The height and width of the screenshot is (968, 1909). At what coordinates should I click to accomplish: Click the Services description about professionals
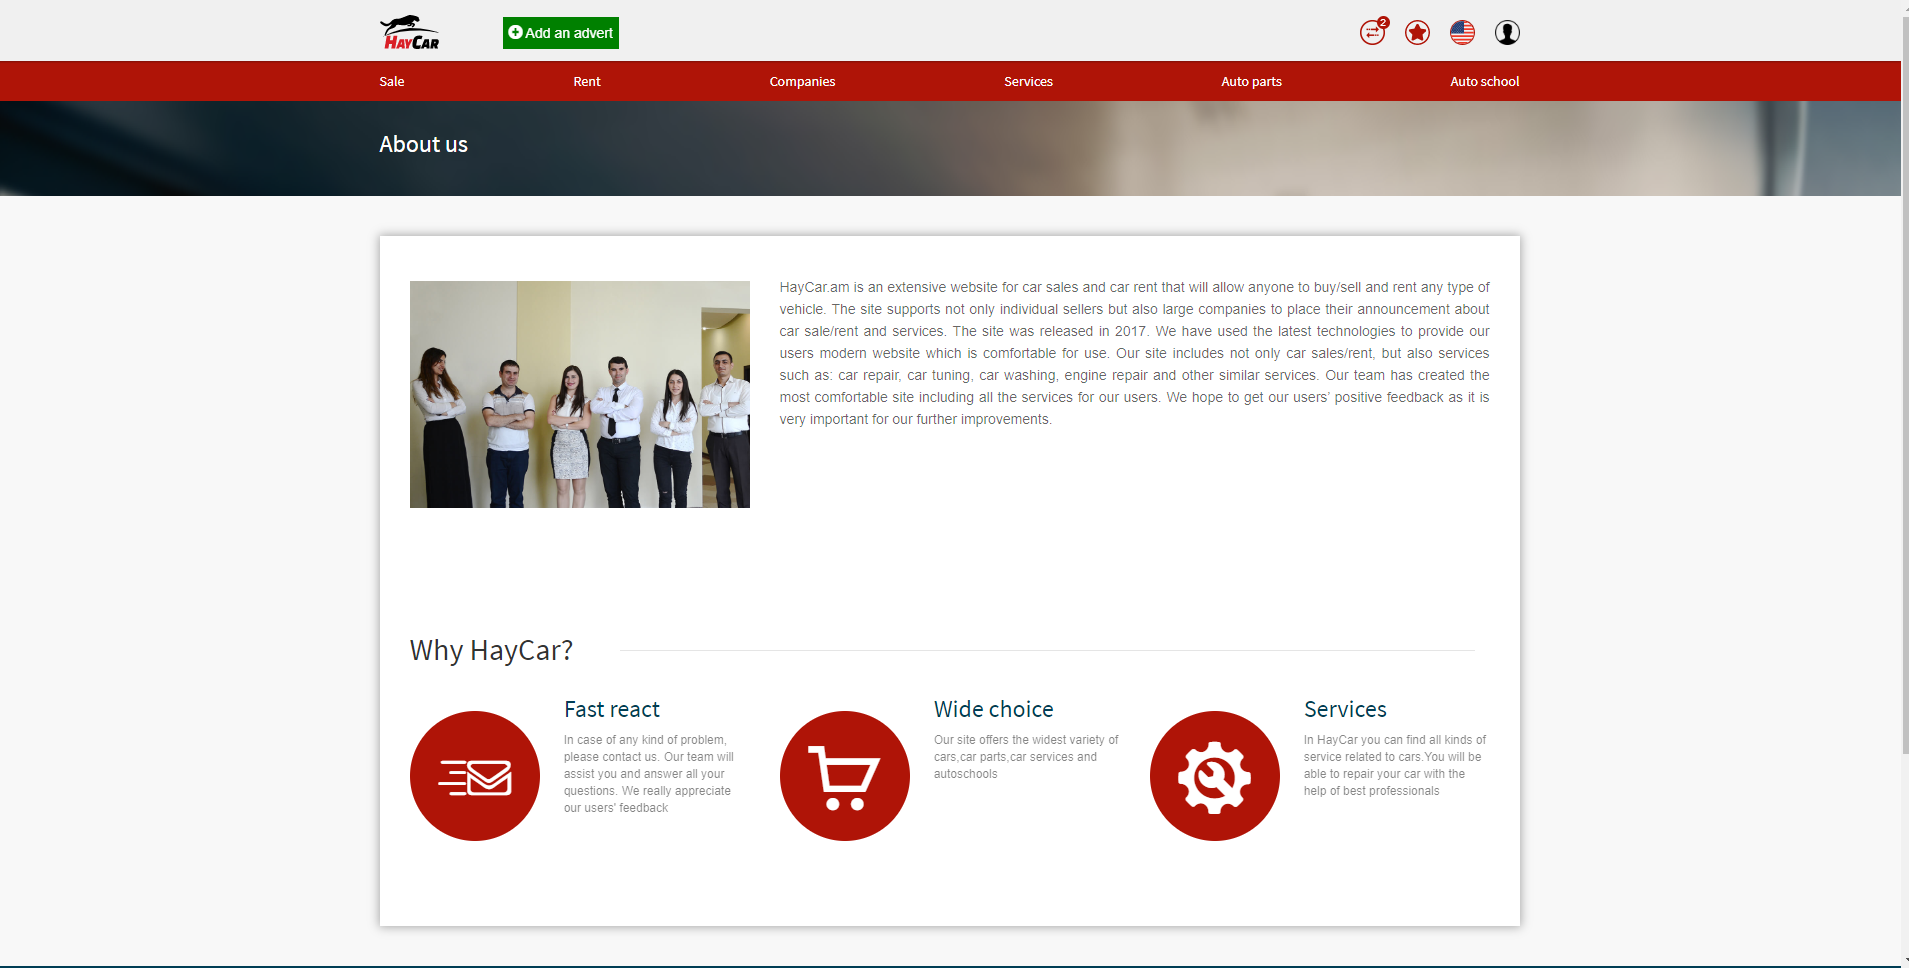point(1395,765)
